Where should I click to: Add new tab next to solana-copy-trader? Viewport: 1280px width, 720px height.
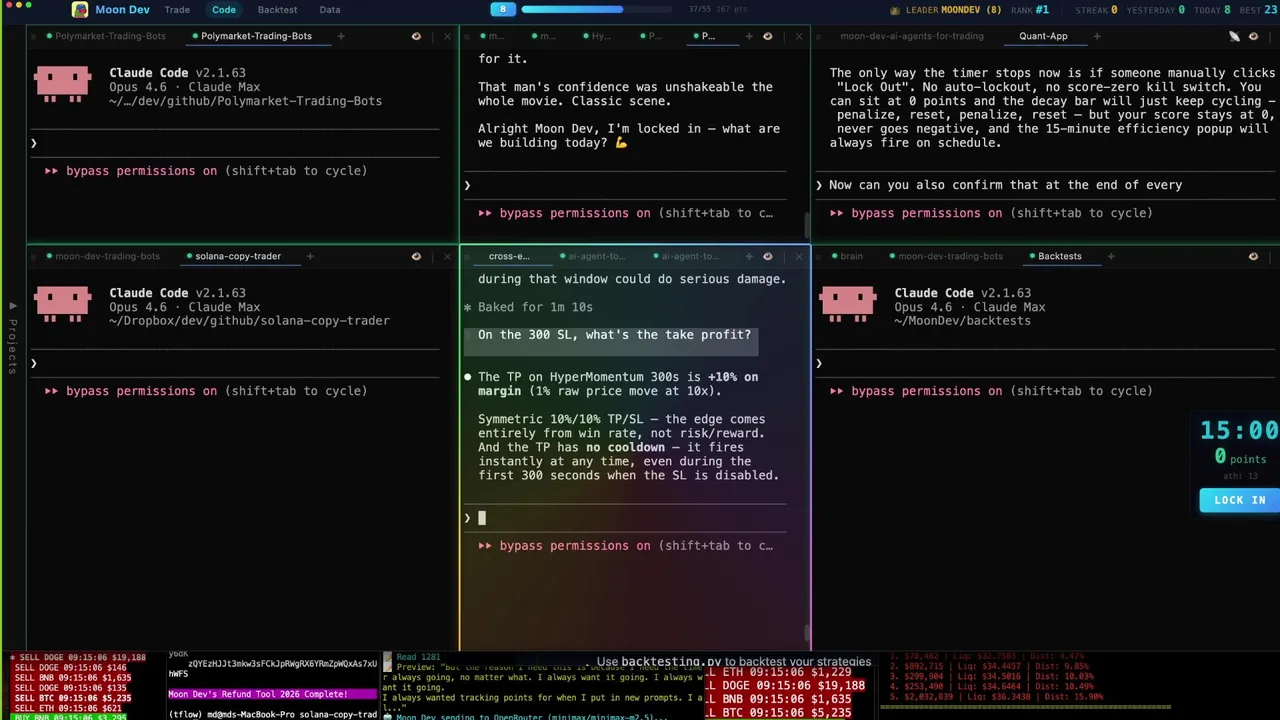tap(310, 256)
